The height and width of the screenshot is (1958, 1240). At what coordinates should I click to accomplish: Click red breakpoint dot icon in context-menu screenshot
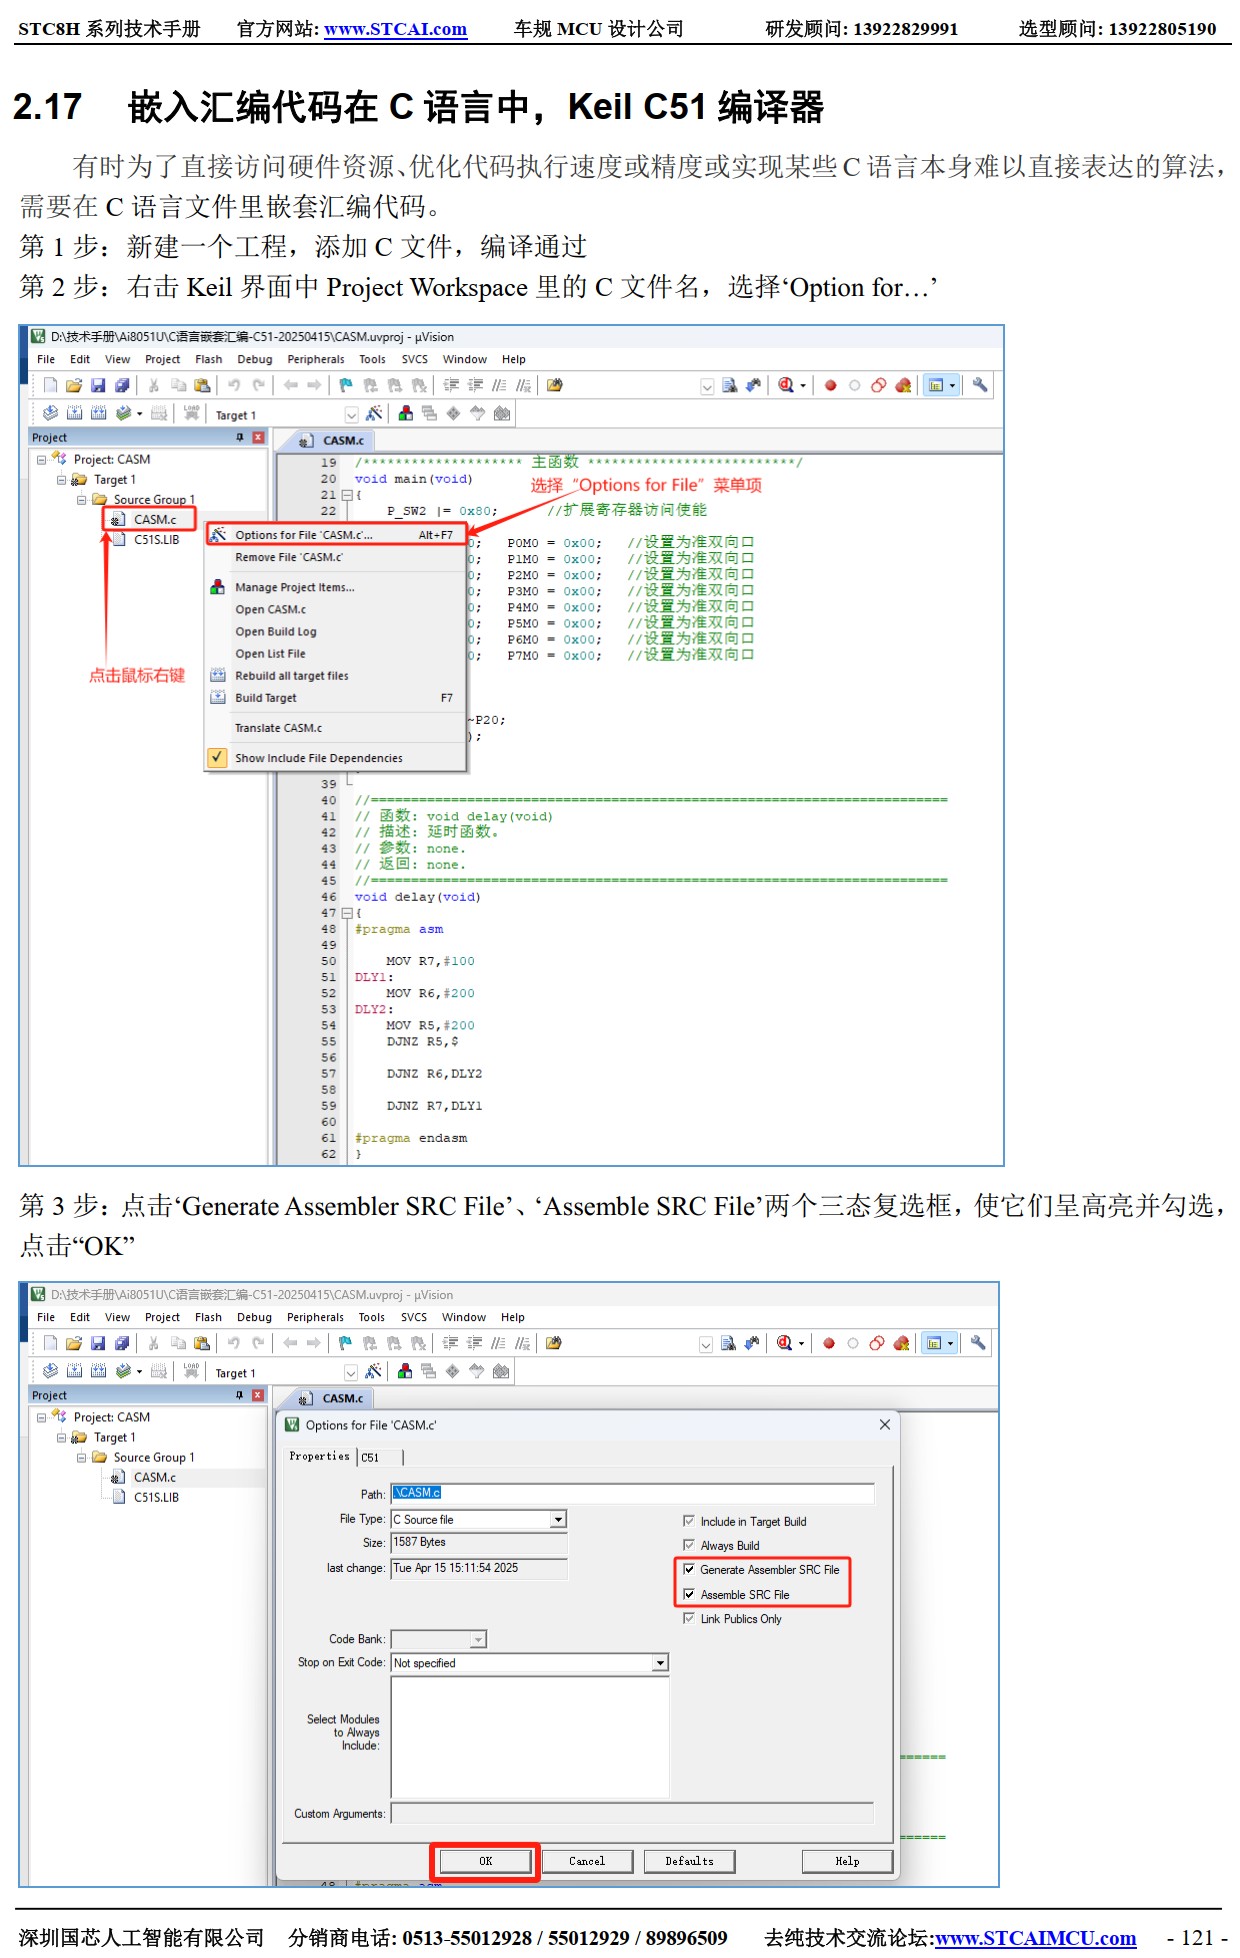coord(830,385)
